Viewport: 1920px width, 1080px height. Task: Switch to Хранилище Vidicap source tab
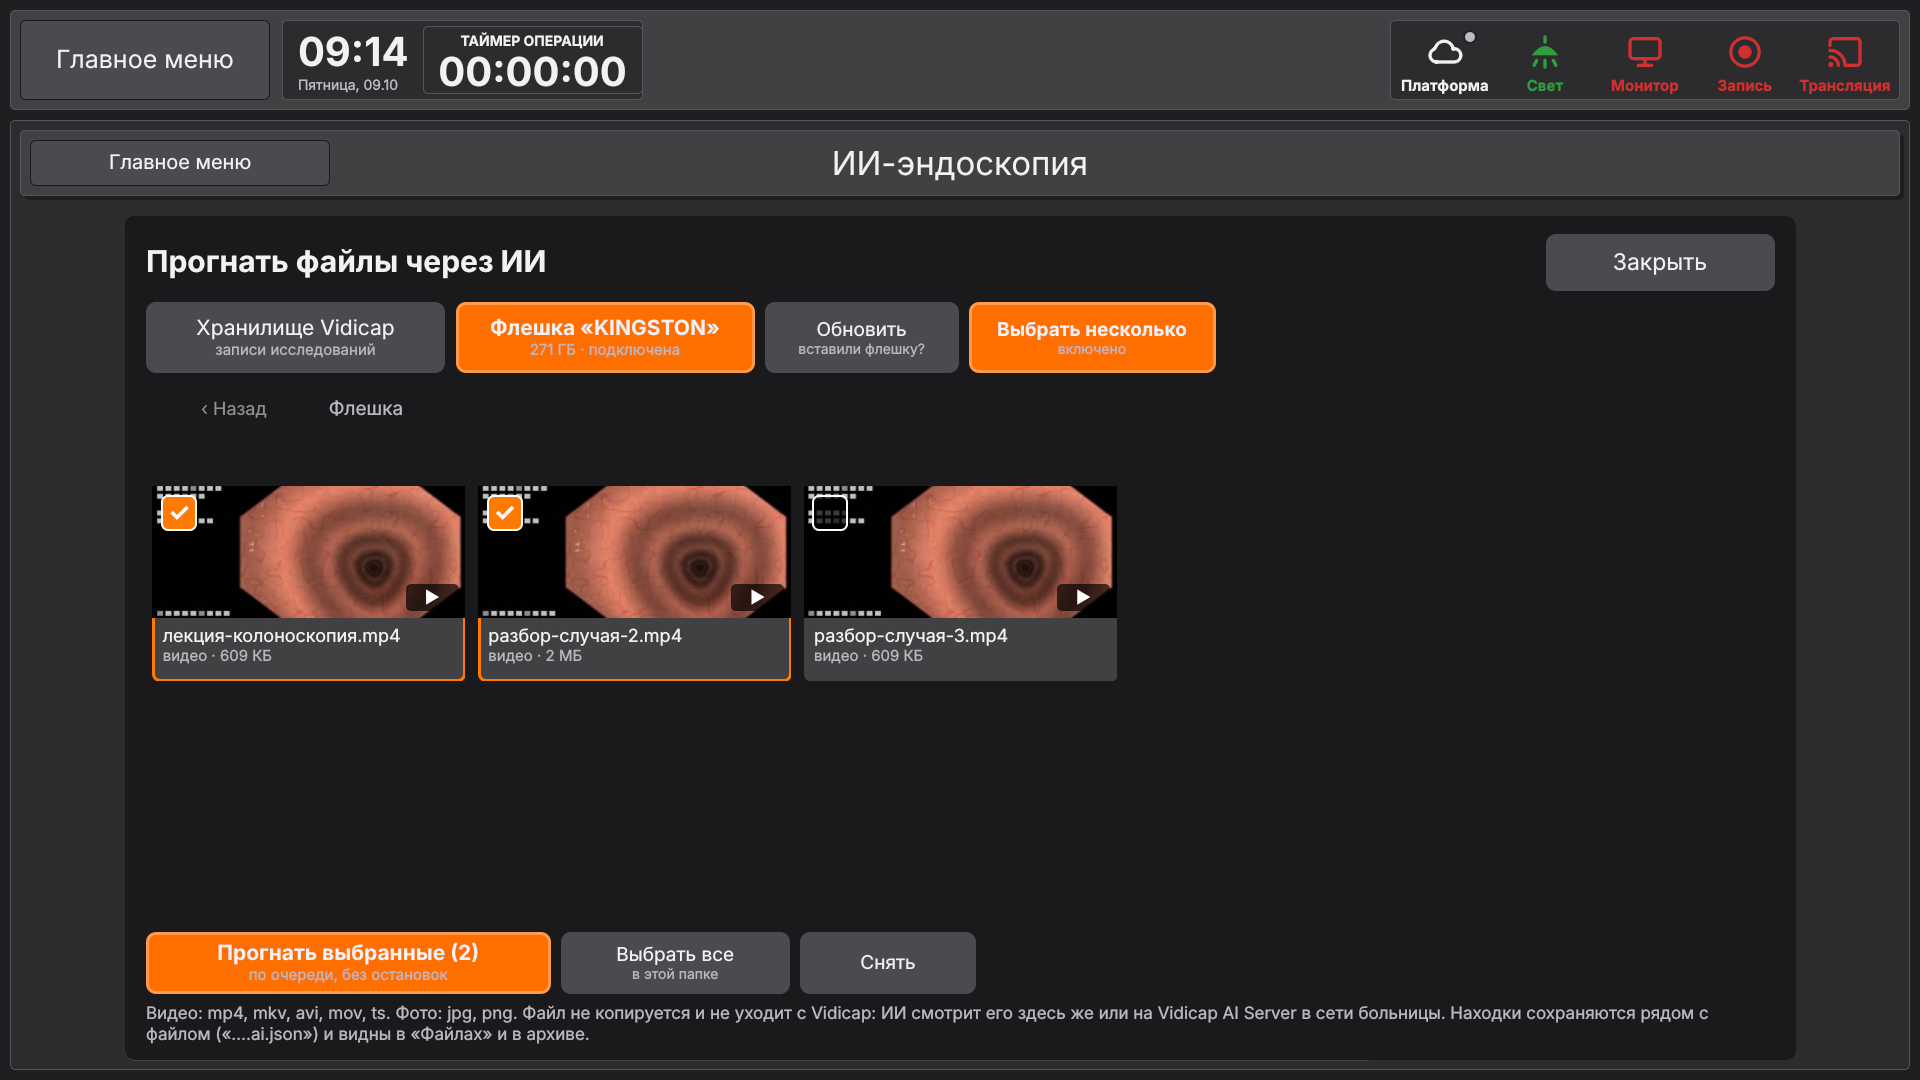[x=295, y=338]
